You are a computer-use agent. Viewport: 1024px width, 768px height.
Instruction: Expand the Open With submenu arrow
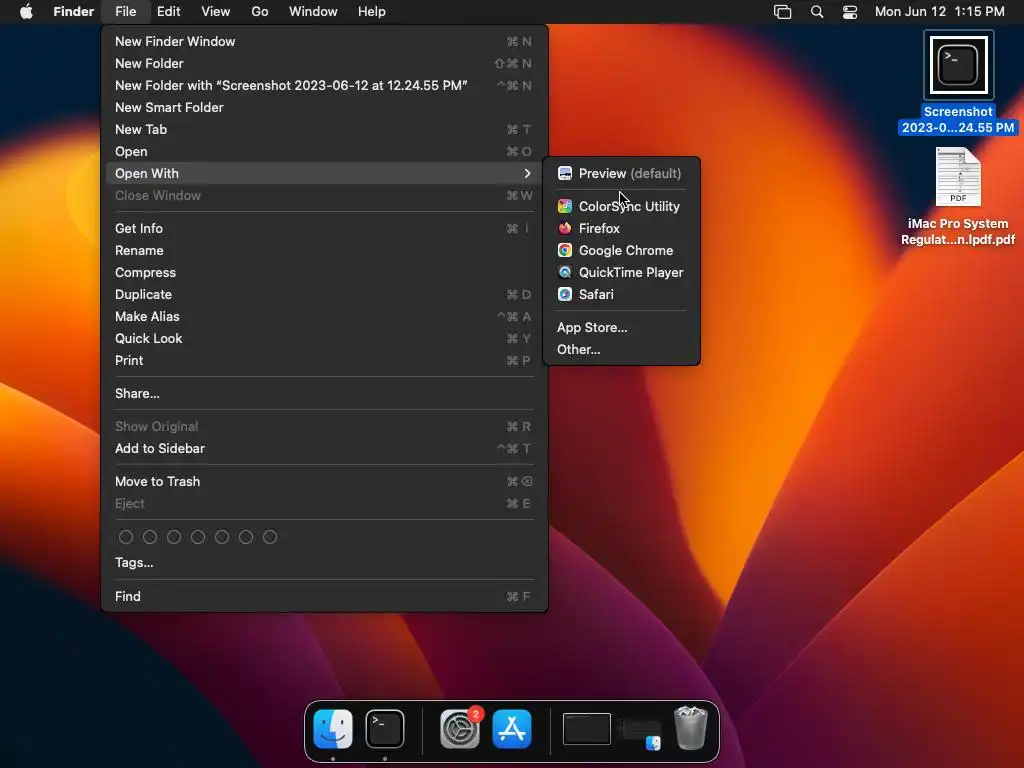coord(527,173)
